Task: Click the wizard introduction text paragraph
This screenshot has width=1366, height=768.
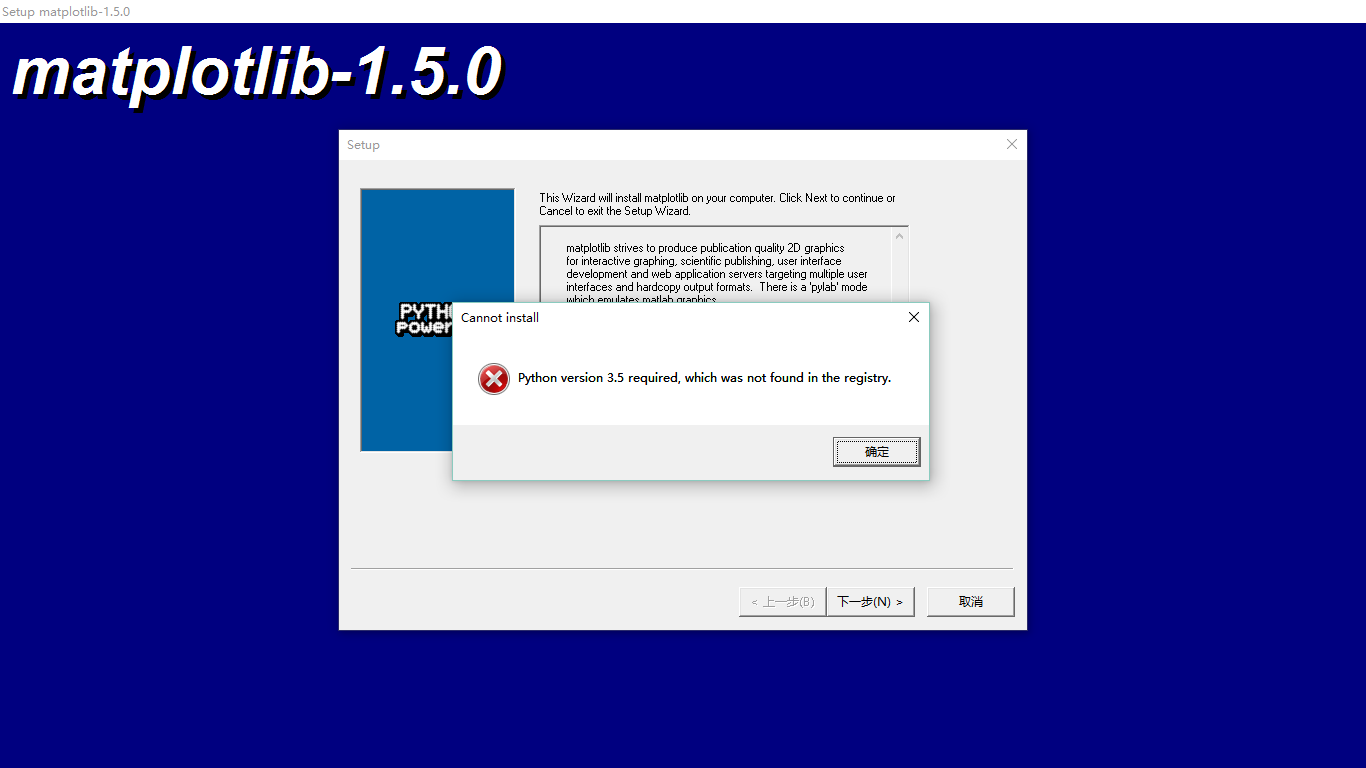Action: [x=717, y=204]
